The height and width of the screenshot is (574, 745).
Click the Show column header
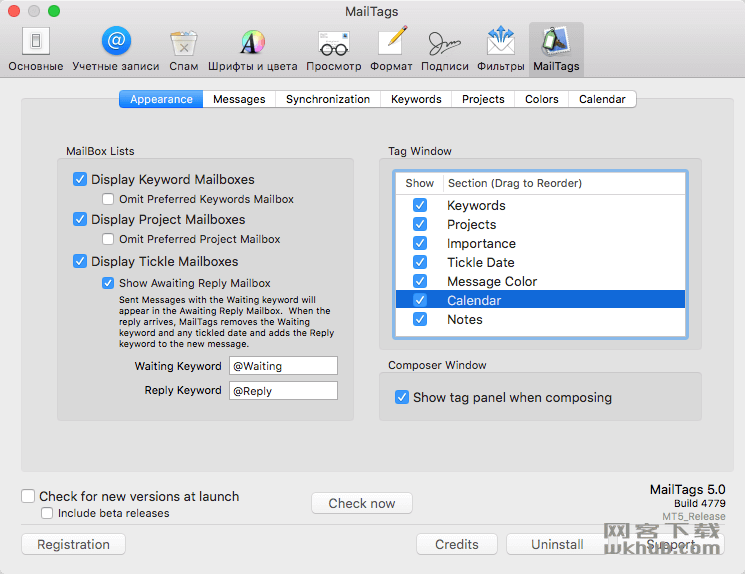[420, 183]
